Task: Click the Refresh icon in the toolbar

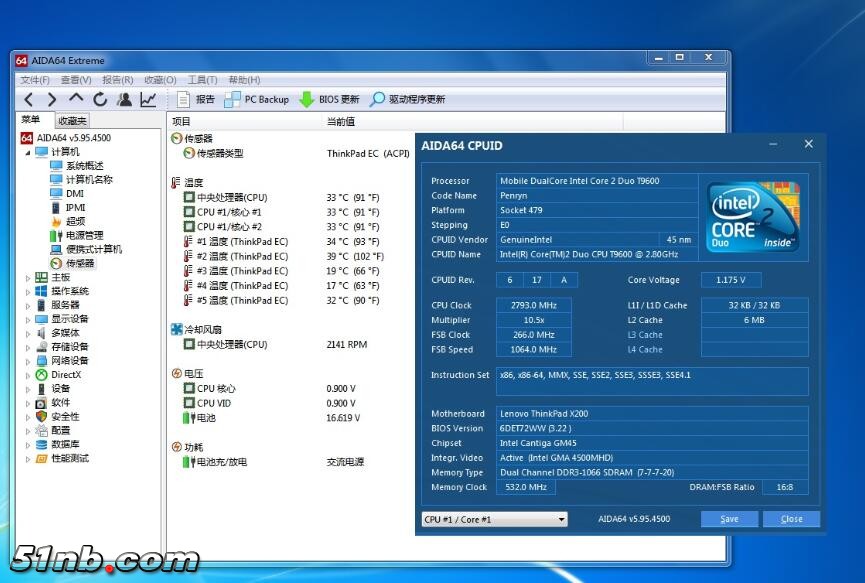Action: pyautogui.click(x=100, y=99)
